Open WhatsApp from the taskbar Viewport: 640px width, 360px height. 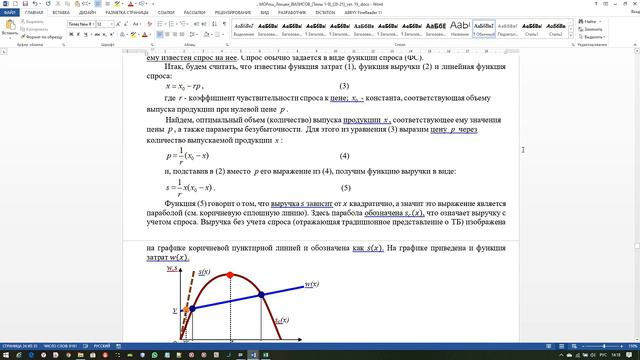pyautogui.click(x=155, y=355)
